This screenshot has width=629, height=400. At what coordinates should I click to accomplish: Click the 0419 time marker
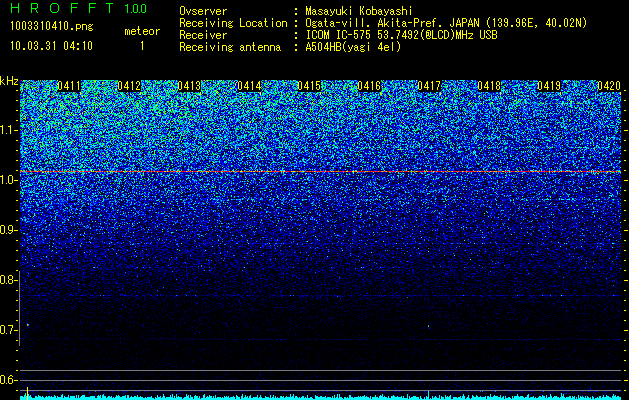tap(549, 86)
